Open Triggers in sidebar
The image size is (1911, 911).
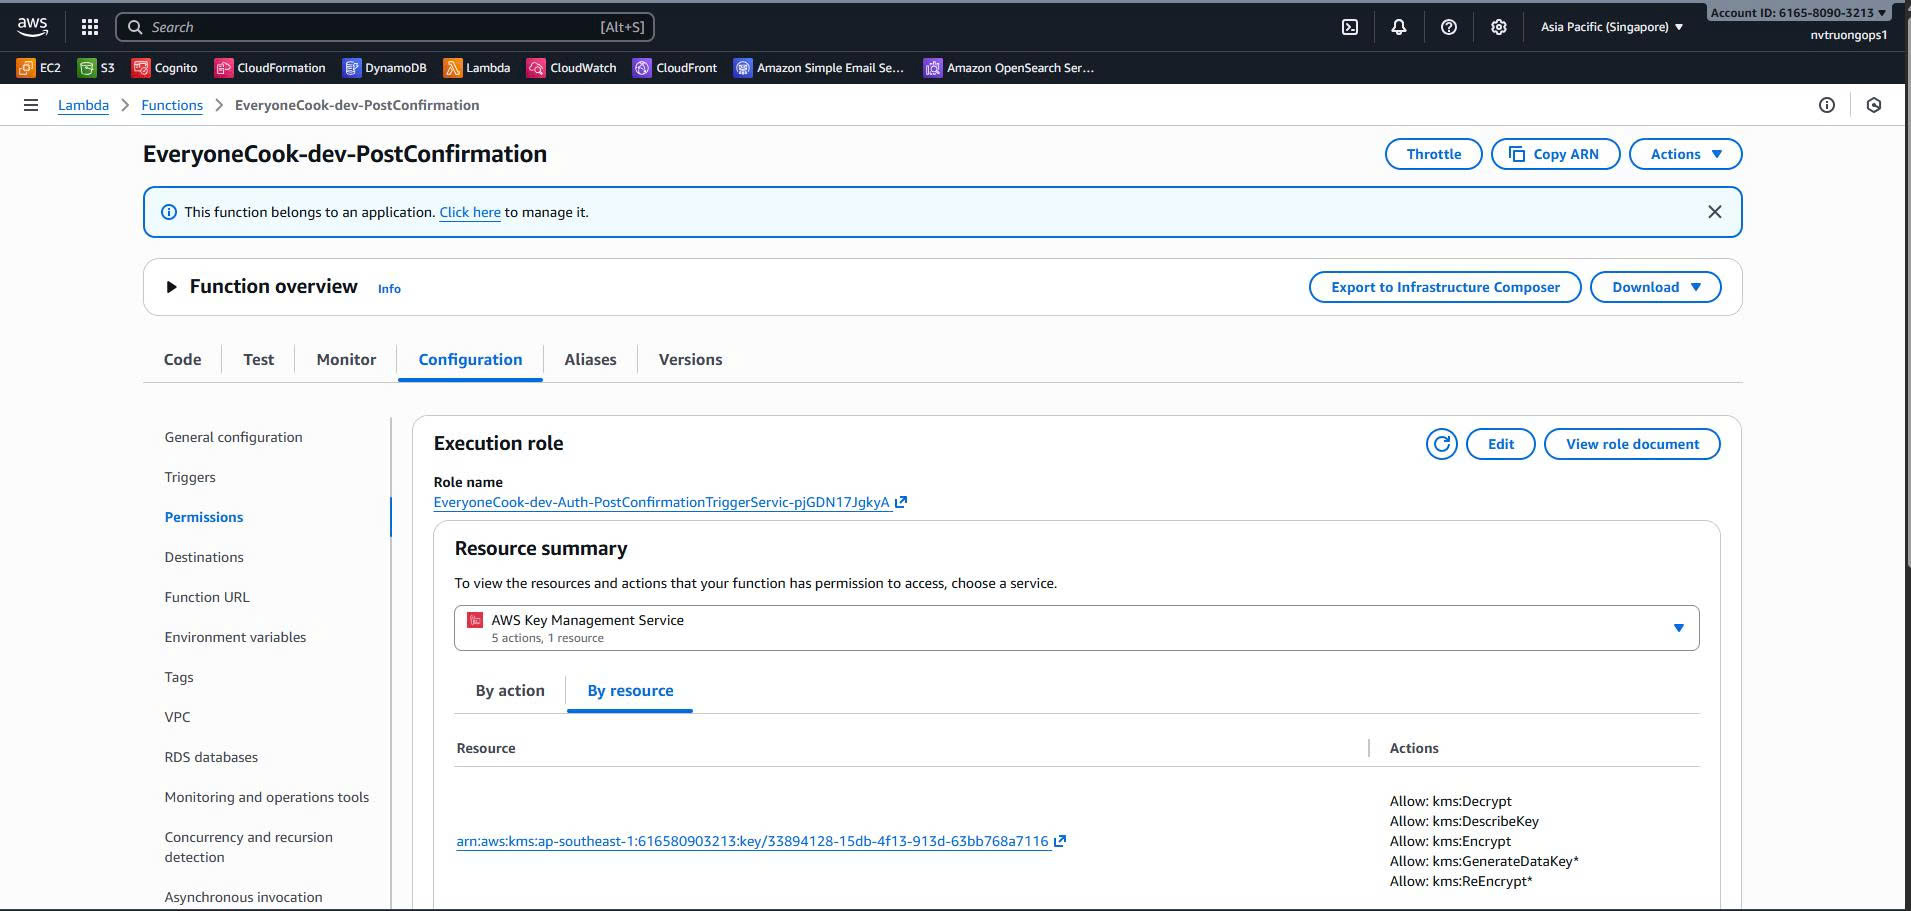(190, 477)
